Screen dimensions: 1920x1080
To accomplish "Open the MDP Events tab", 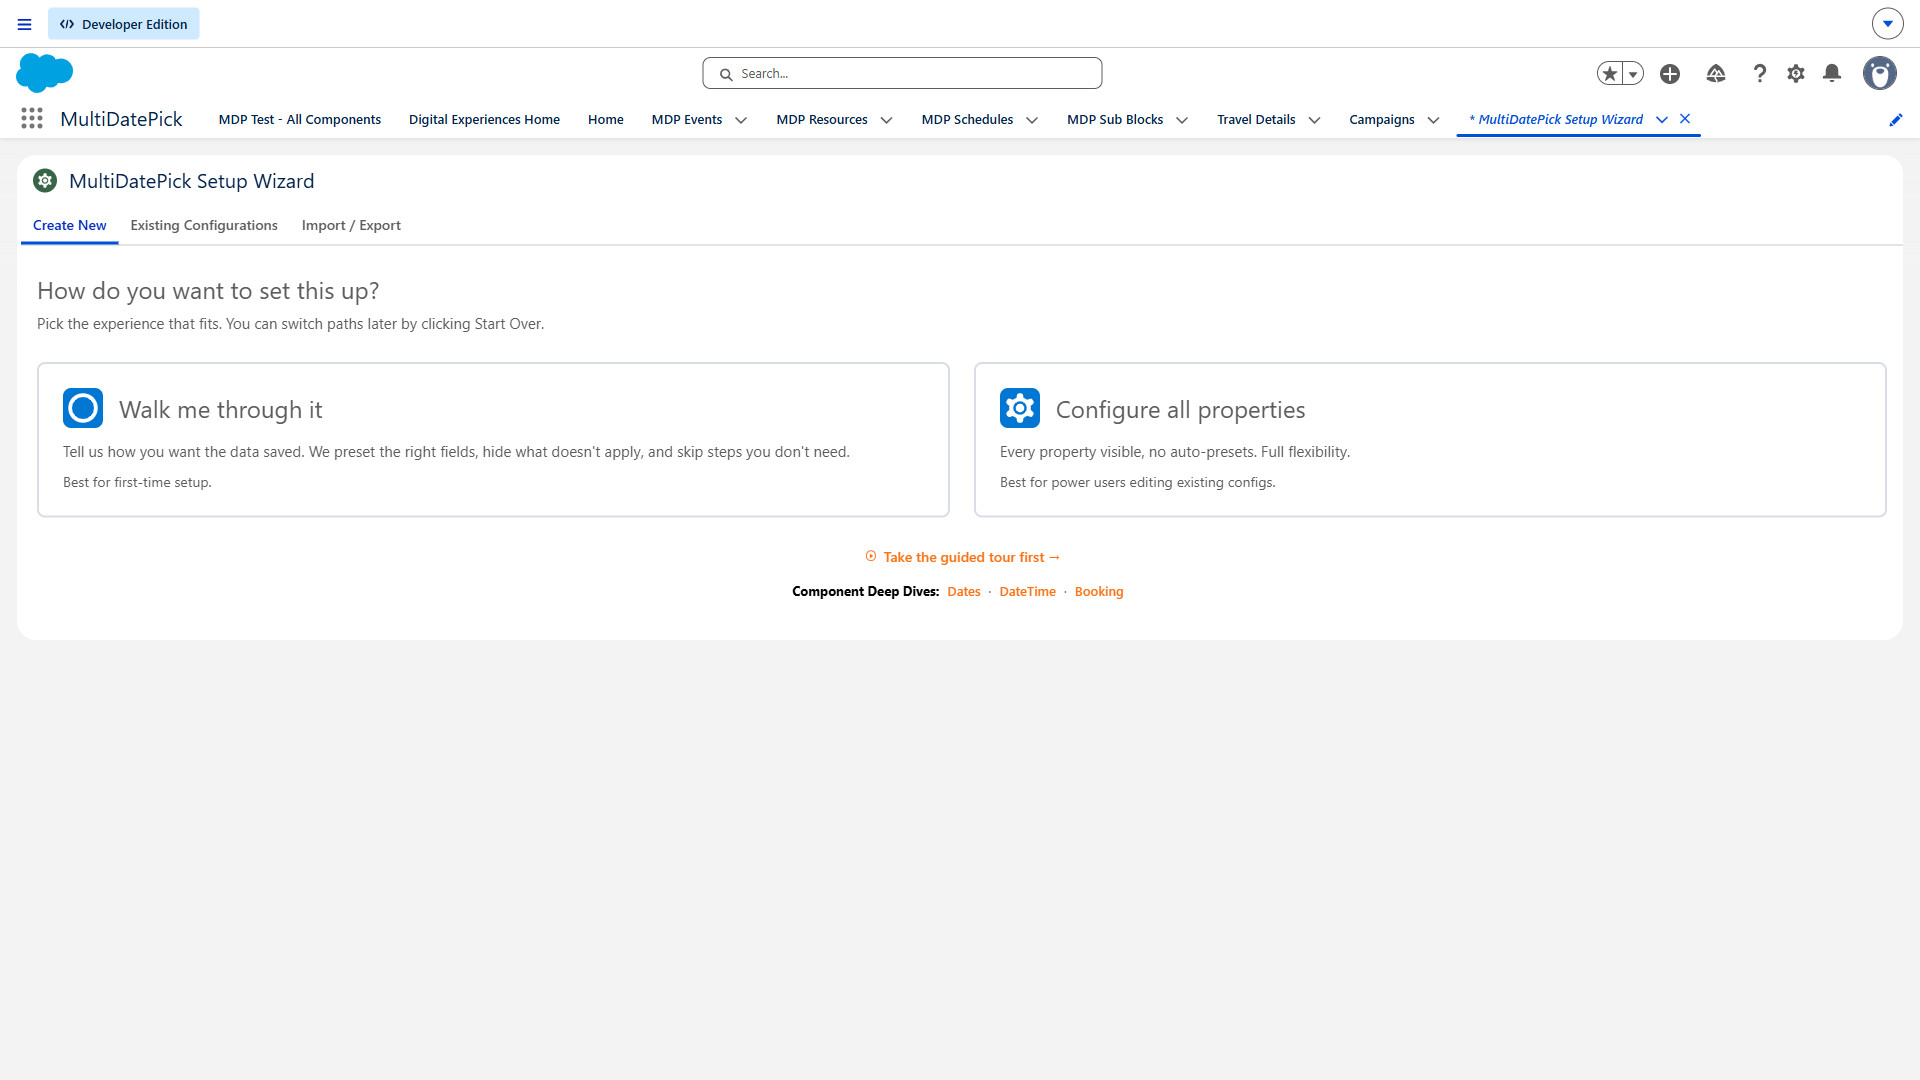I will (x=687, y=119).
